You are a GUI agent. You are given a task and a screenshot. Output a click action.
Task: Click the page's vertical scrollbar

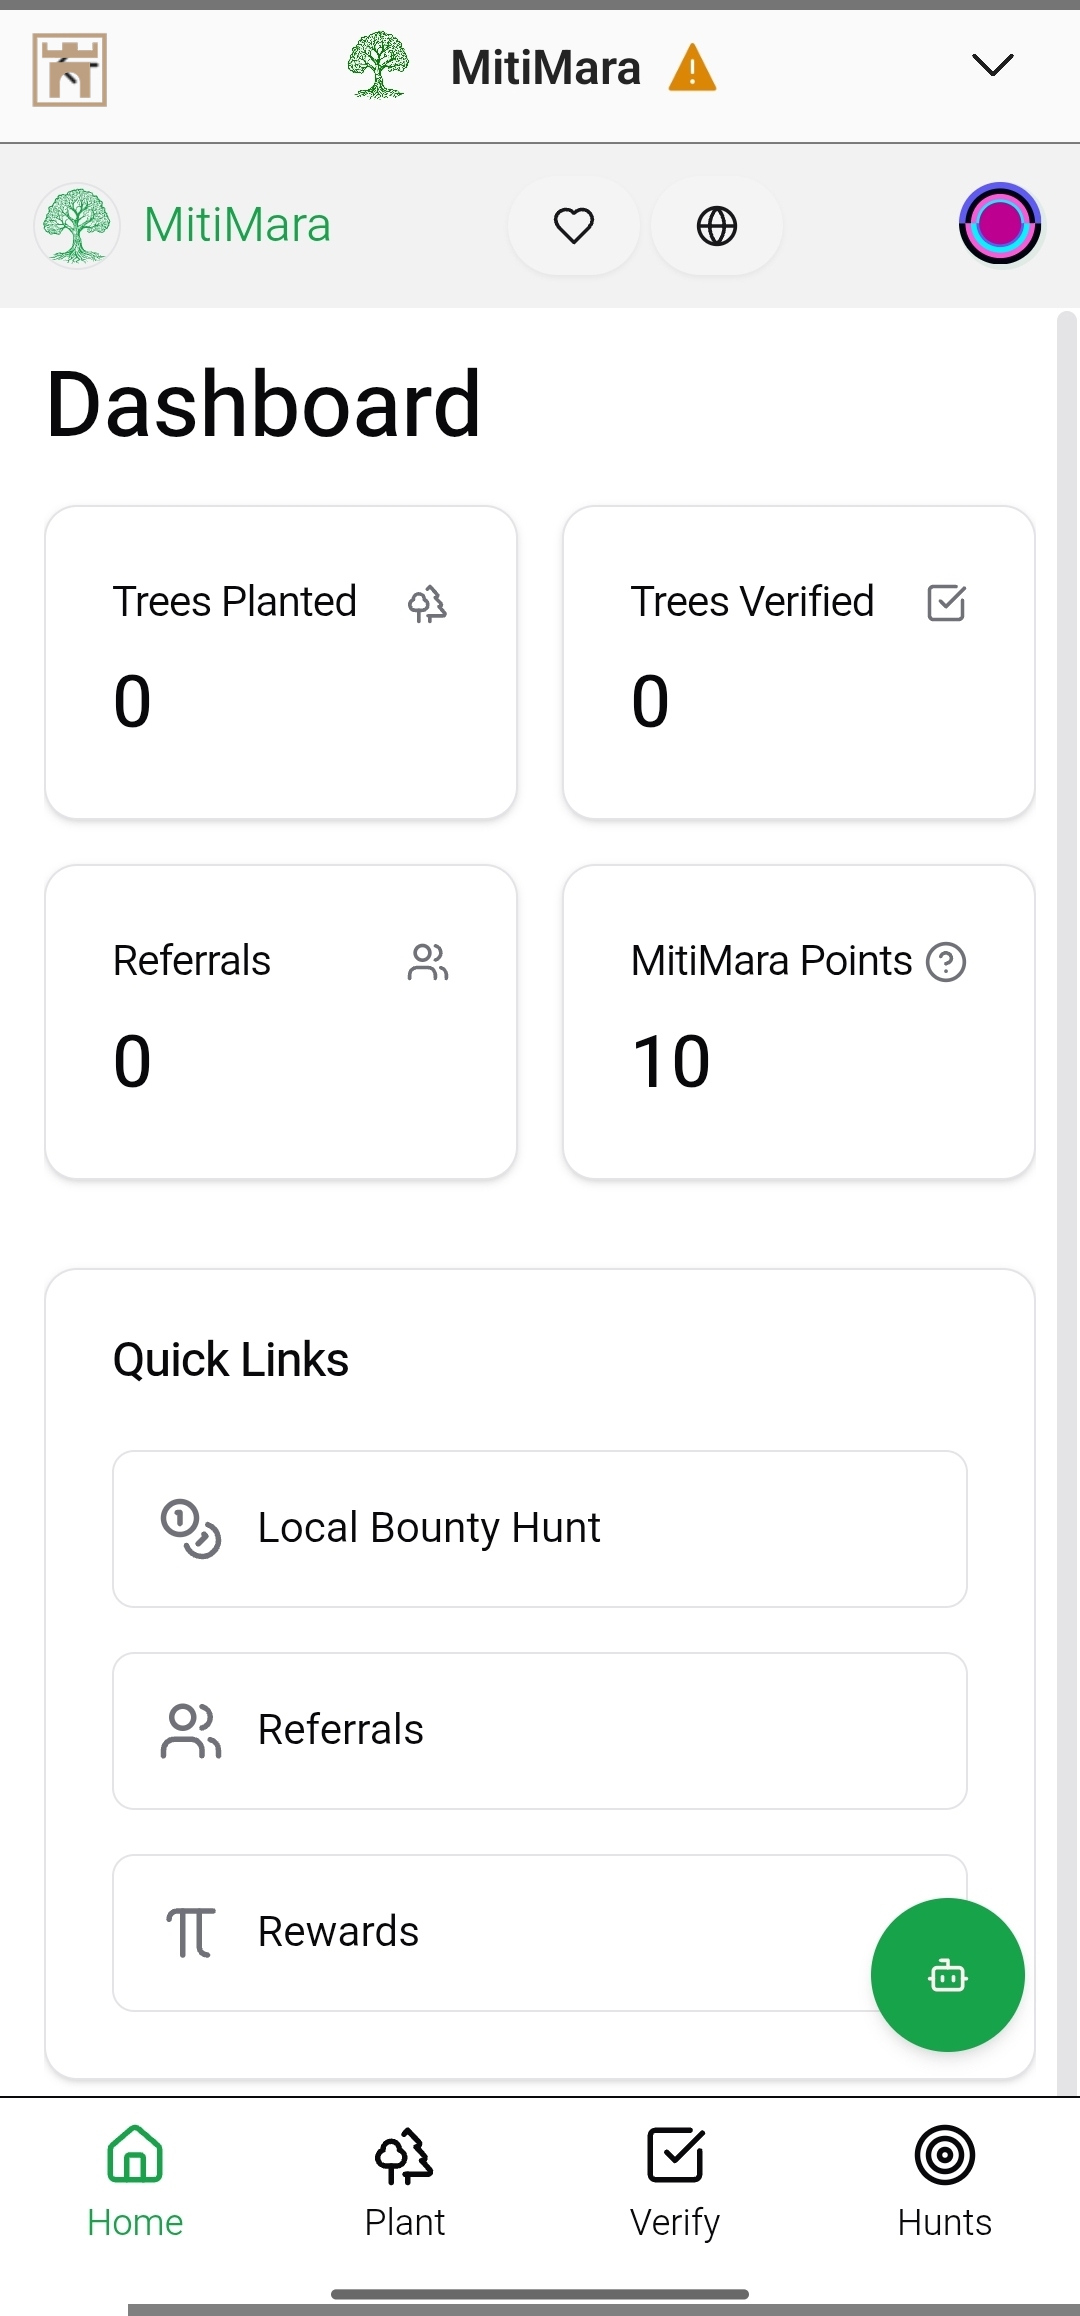point(1067,1200)
